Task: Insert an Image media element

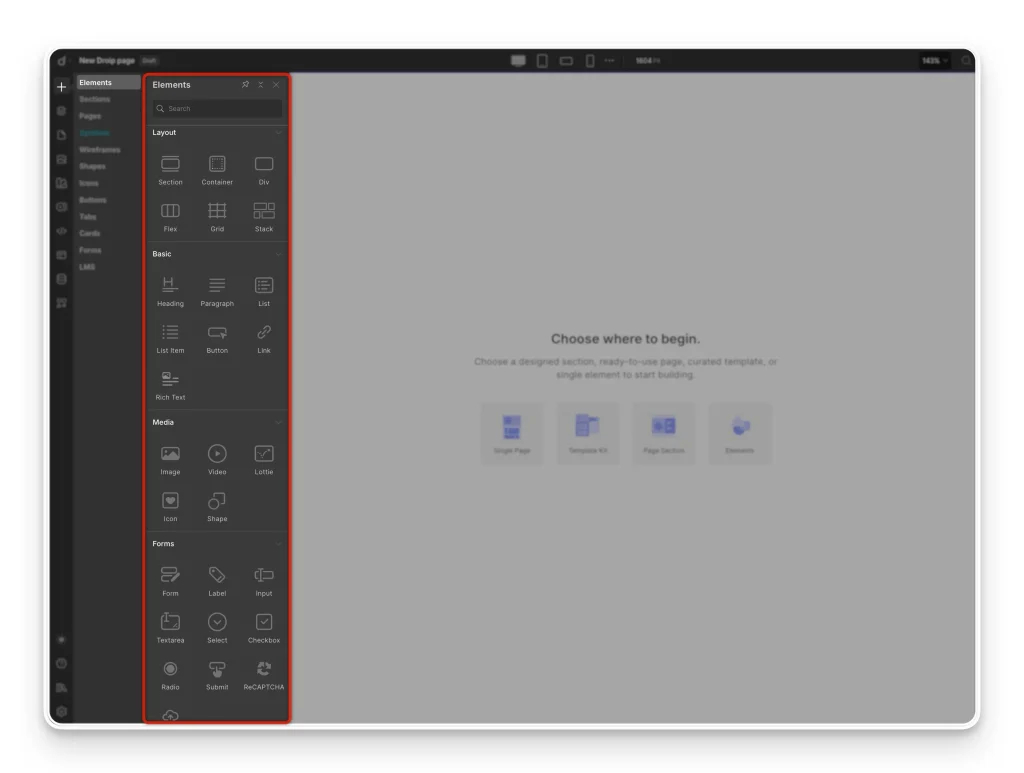Action: click(170, 460)
